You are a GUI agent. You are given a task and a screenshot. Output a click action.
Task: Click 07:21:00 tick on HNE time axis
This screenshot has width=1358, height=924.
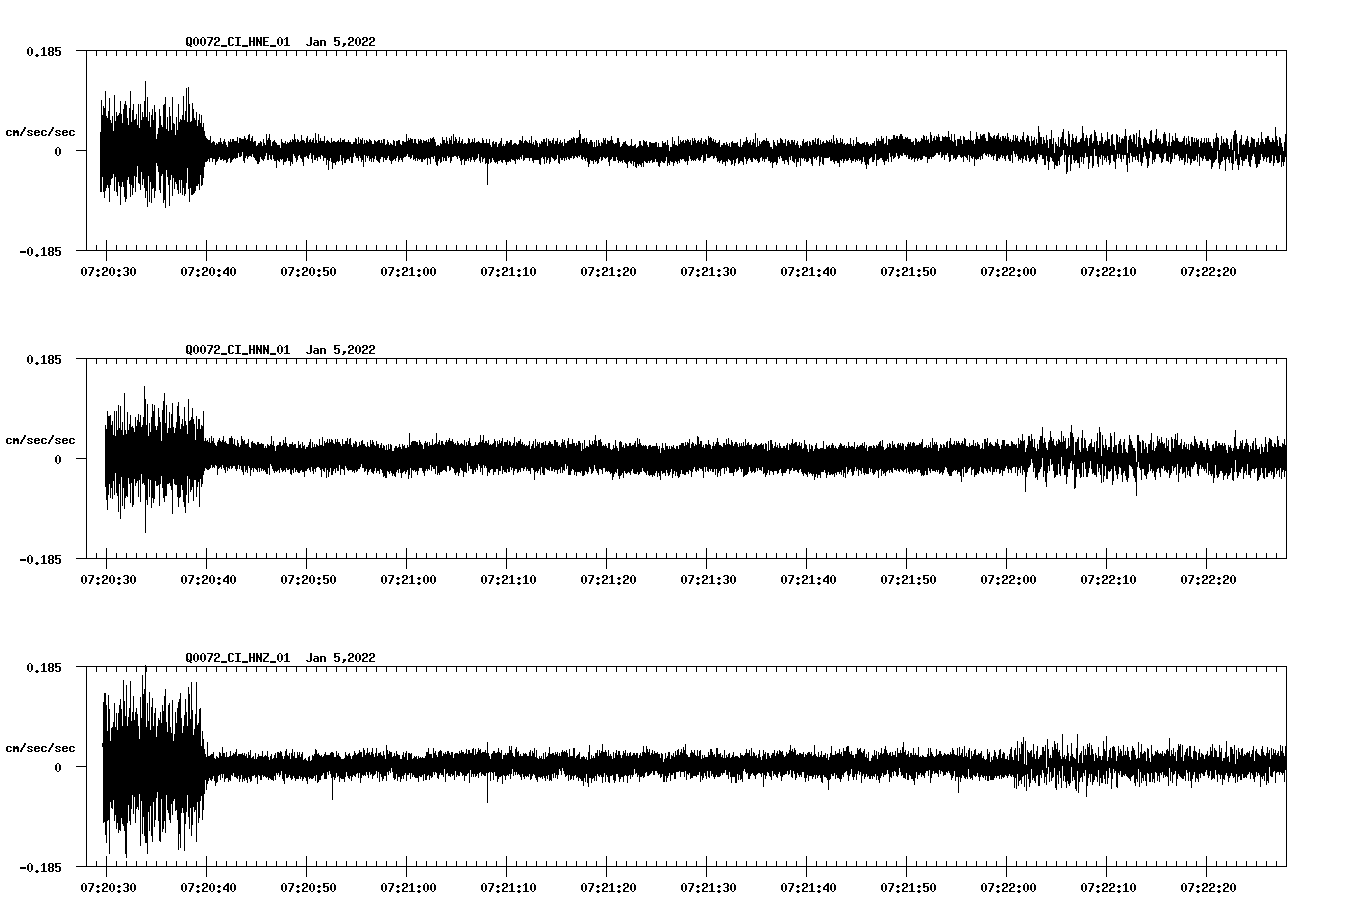[x=408, y=272]
